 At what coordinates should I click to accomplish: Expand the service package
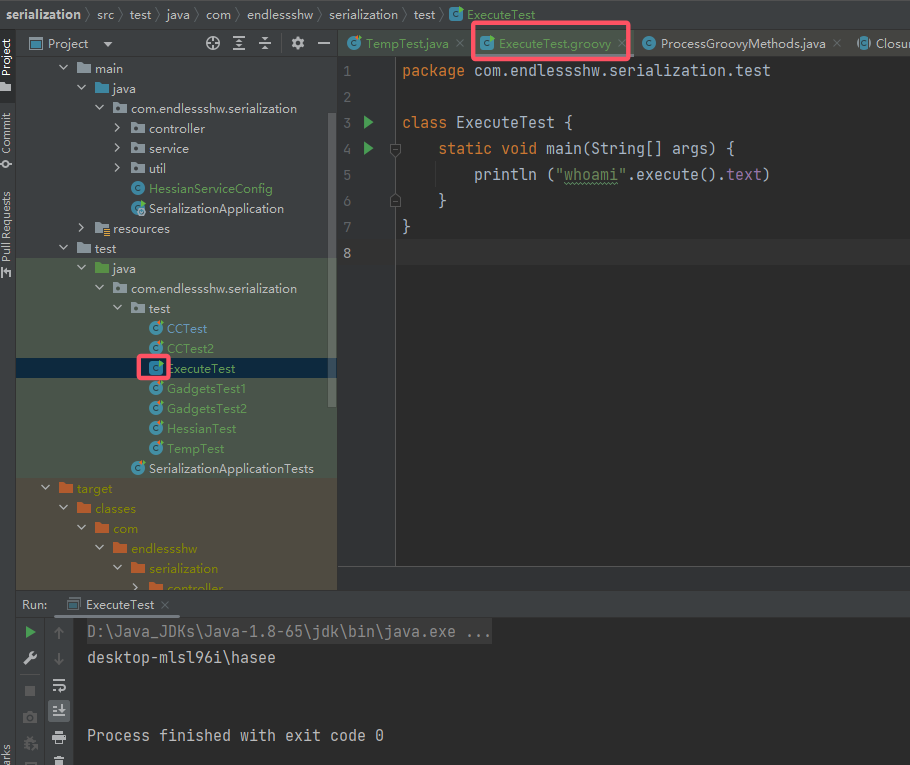tap(117, 148)
